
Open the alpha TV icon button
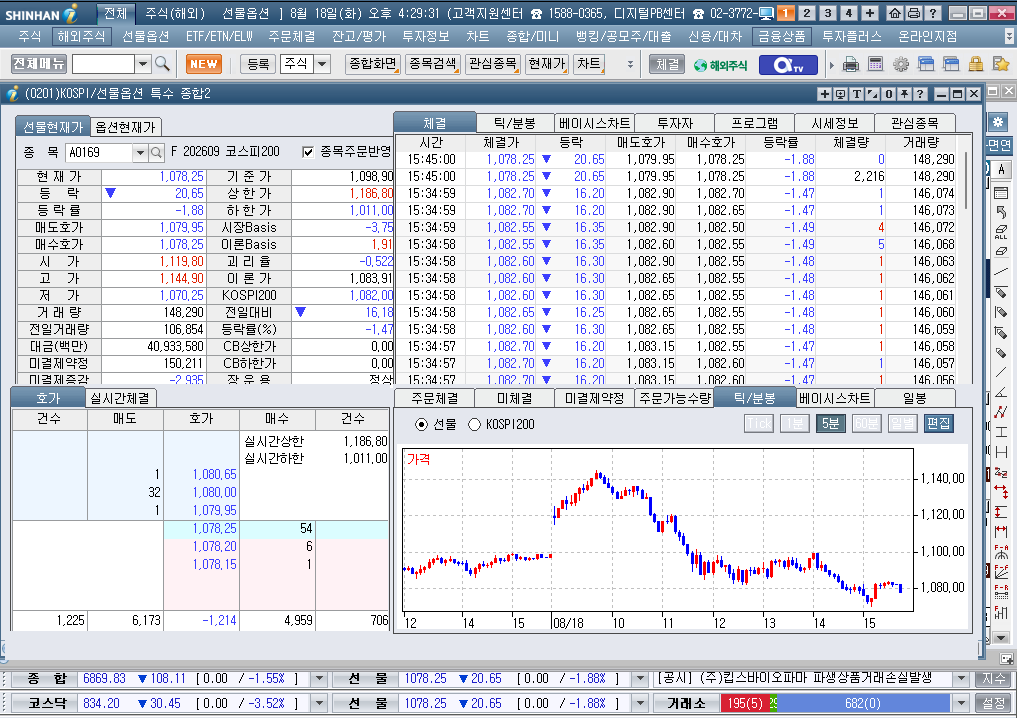[x=788, y=64]
